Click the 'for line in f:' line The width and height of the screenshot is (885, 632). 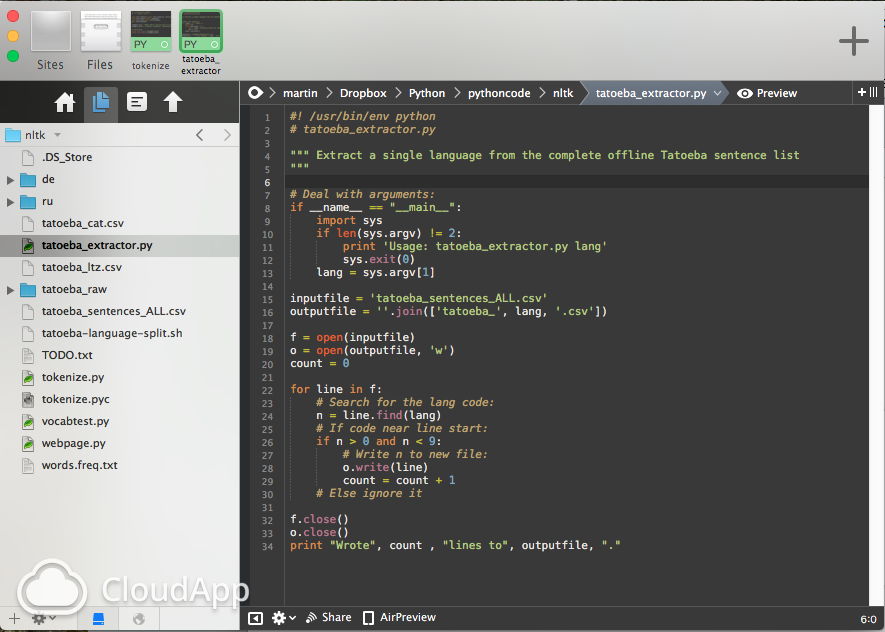(336, 389)
